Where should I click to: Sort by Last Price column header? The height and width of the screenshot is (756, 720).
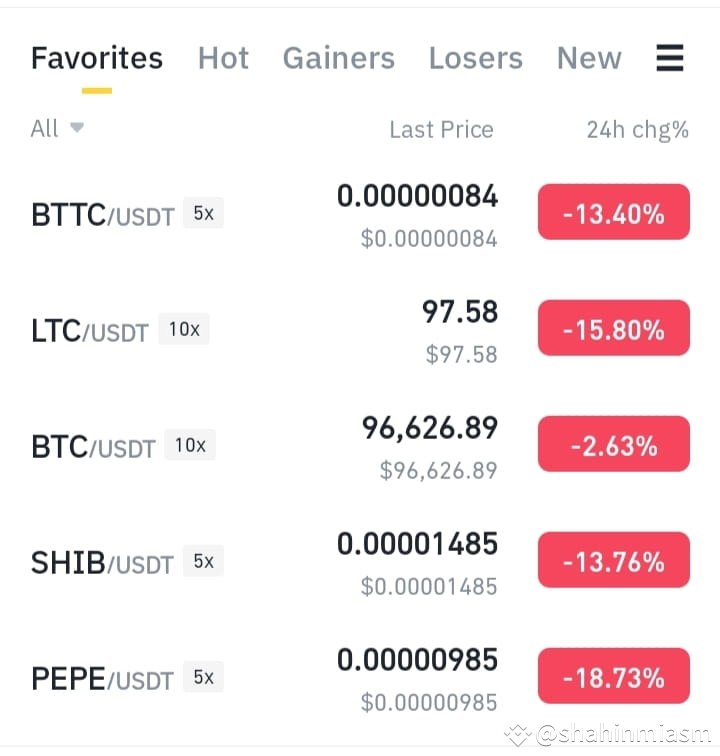click(441, 129)
